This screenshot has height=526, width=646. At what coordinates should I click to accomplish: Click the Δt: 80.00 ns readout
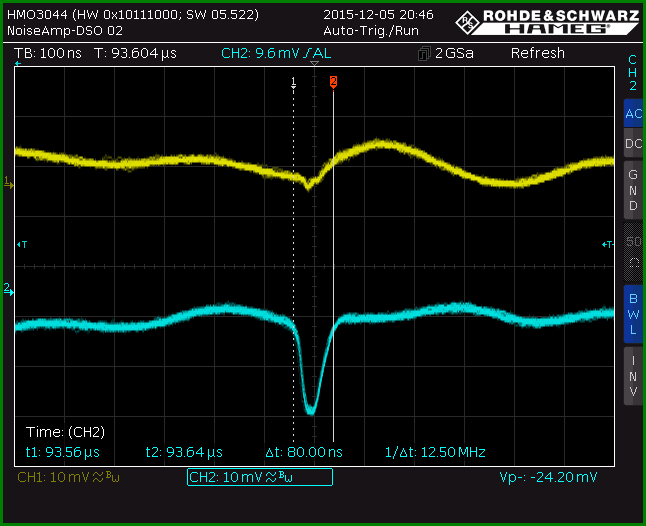304,452
